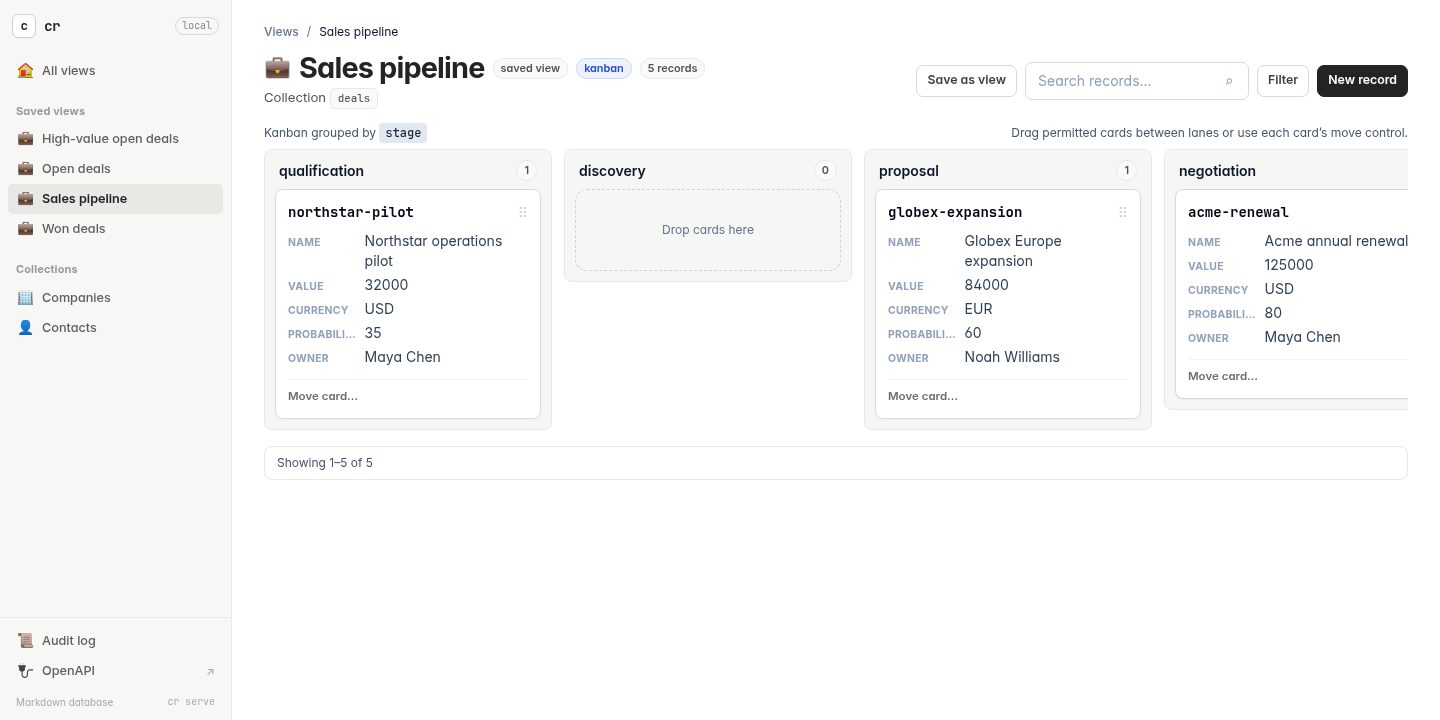The image size is (1440, 720).
Task: Open Move card menu on acme-renewal
Action: pyautogui.click(x=1223, y=376)
